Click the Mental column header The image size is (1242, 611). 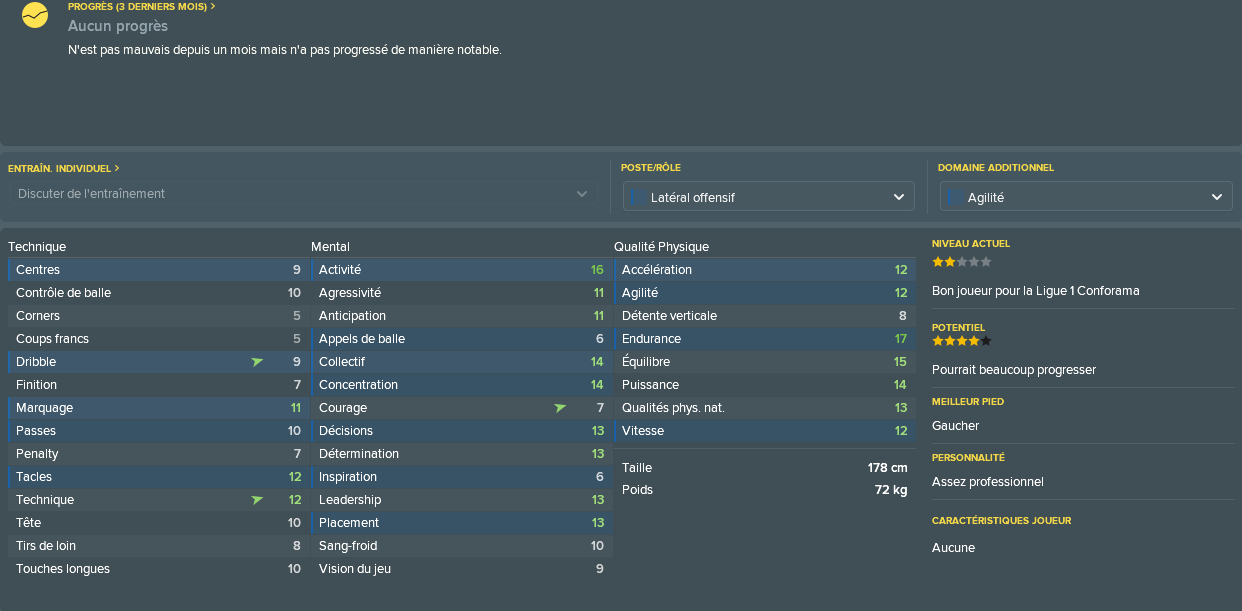[x=330, y=246]
